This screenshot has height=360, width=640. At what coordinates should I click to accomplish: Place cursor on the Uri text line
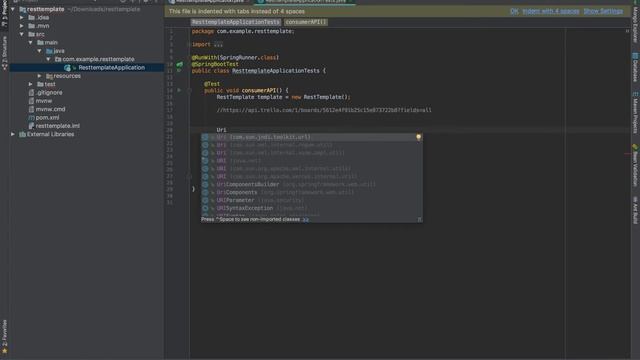point(221,130)
